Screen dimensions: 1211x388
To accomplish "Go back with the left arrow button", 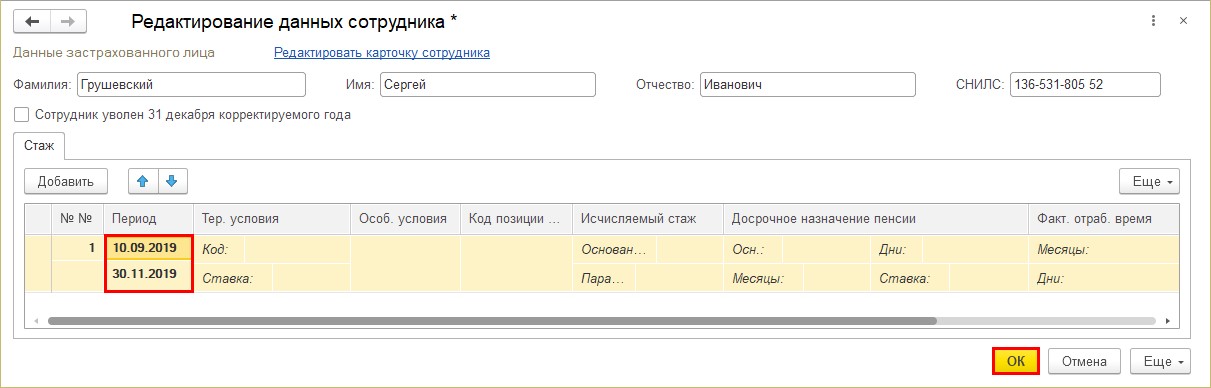I will tap(32, 21).
